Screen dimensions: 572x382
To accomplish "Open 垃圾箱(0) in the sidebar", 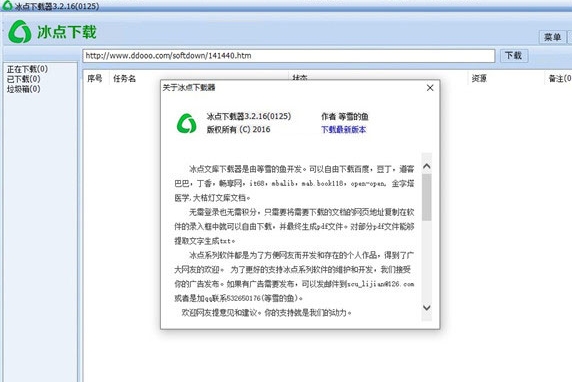I will 24,89.
